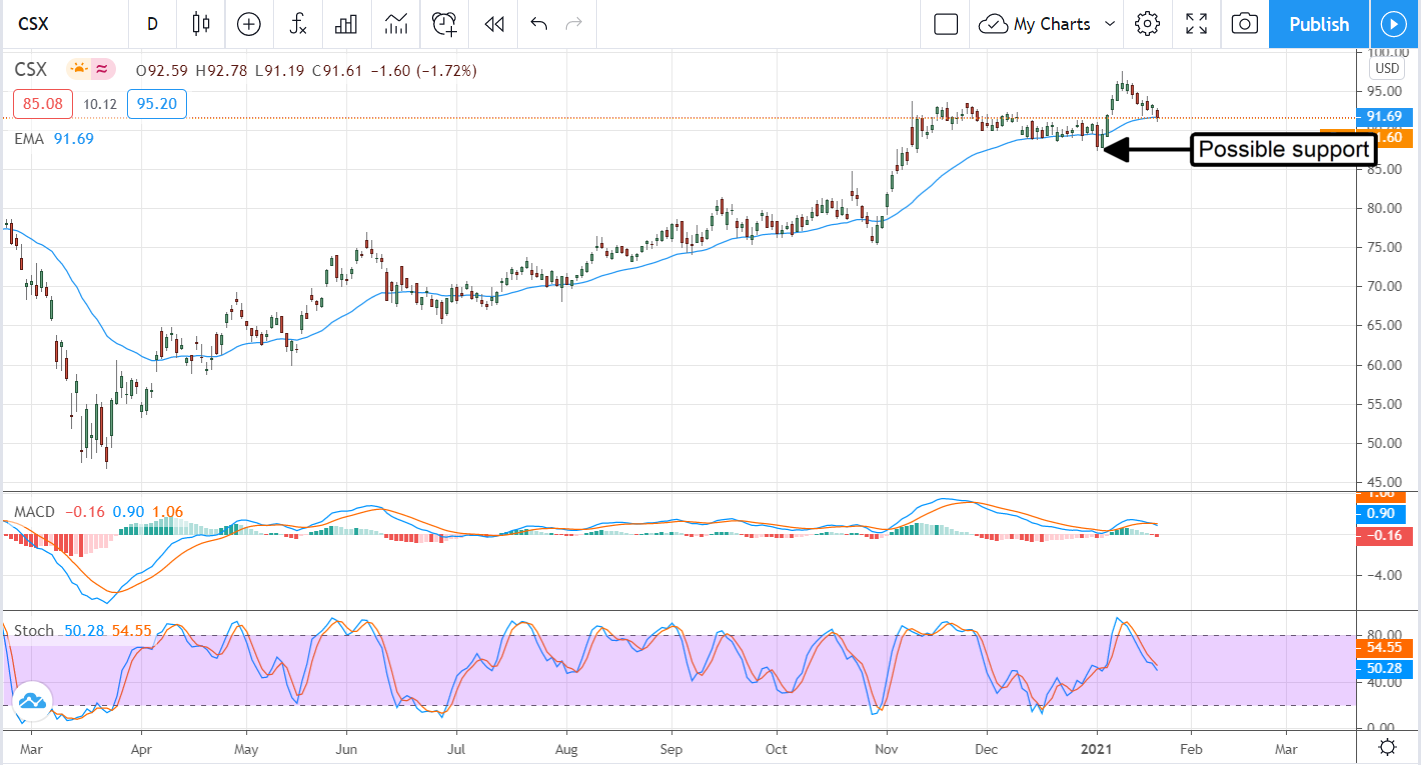Expand the My Charts dropdown
The image size is (1421, 765).
pos(1047,24)
